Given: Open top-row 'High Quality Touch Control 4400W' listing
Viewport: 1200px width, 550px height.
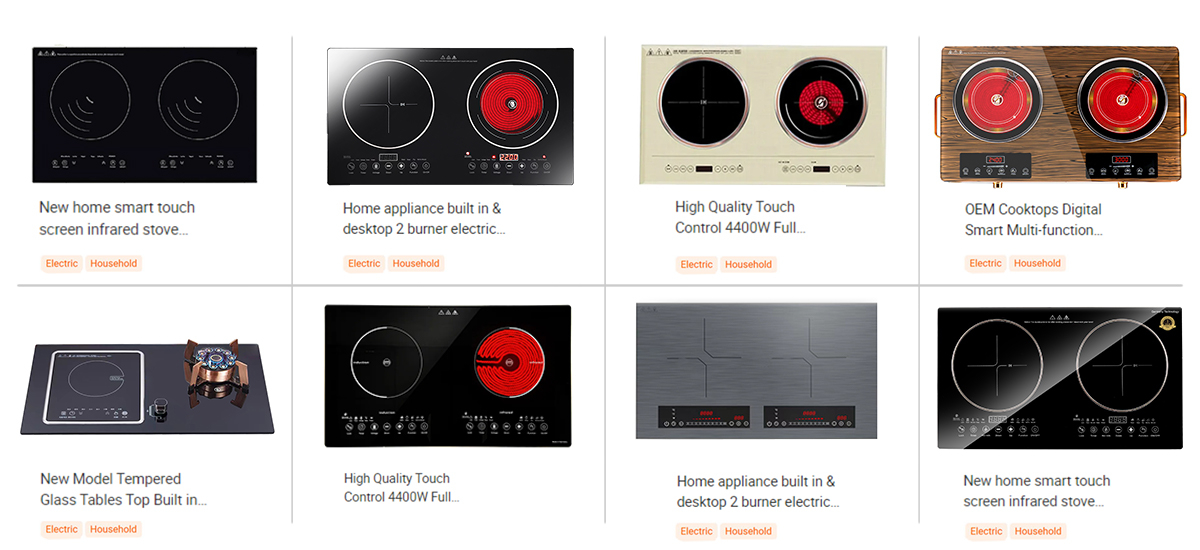Looking at the screenshot, I should click(x=740, y=217).
